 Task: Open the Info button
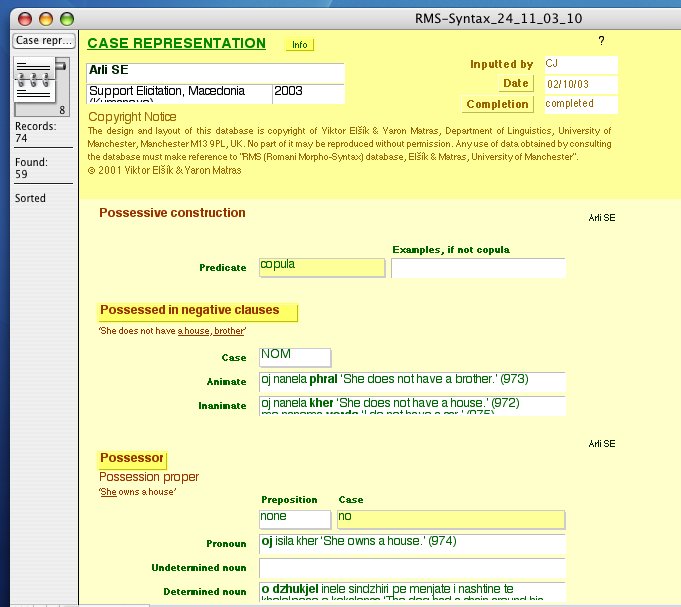(299, 45)
